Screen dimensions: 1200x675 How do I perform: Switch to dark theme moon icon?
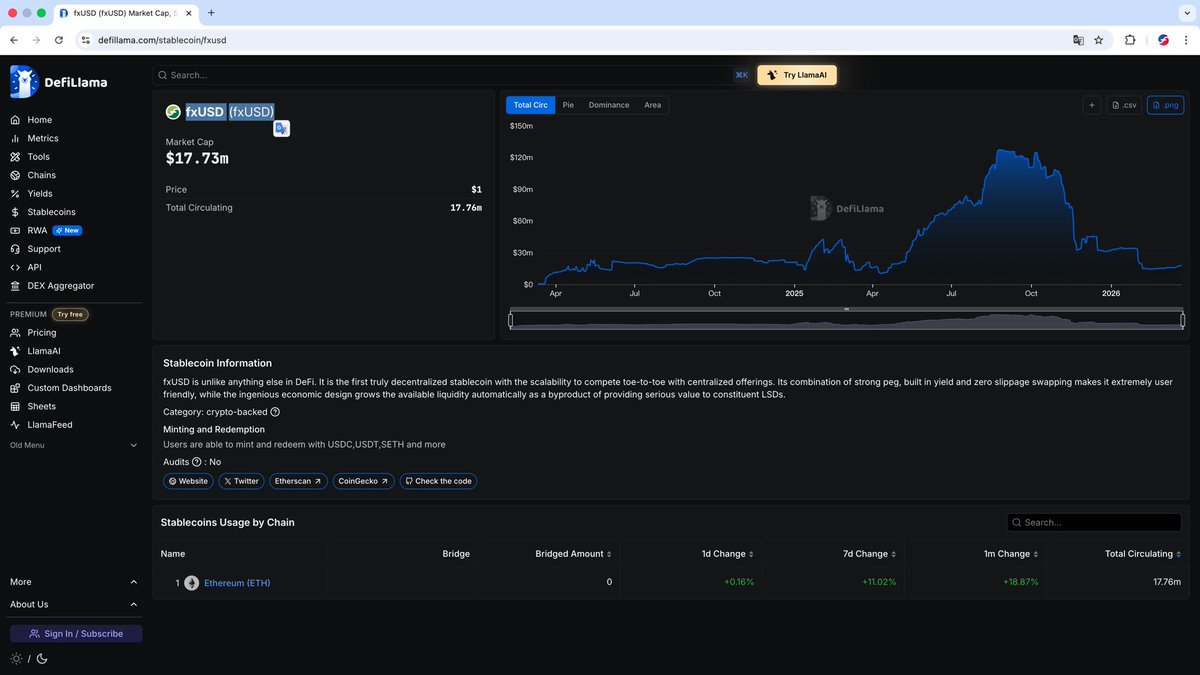[x=41, y=659]
